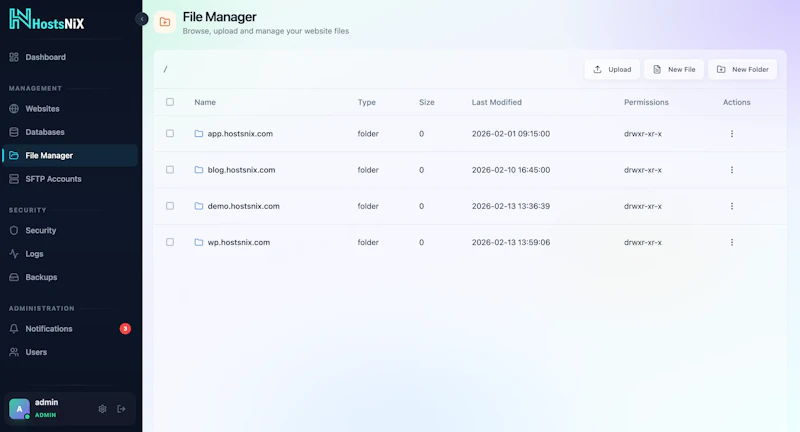Click the SFTP Accounts server icon
Screen dimensions: 800x432
click(14, 179)
